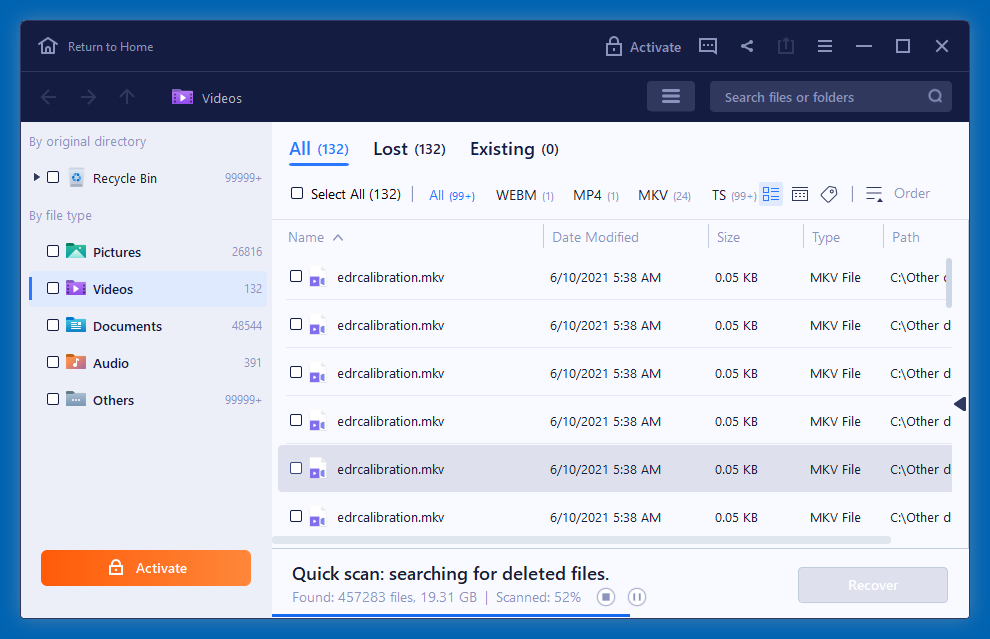Collapse the right-edge panel arrow

coord(961,404)
